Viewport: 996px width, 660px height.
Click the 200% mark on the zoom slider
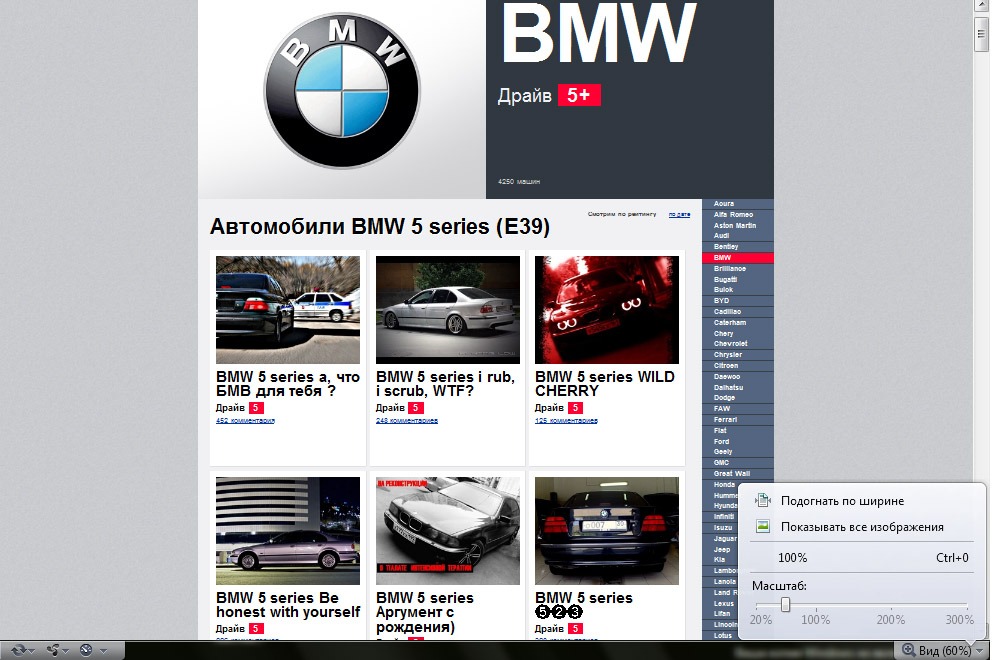[891, 619]
